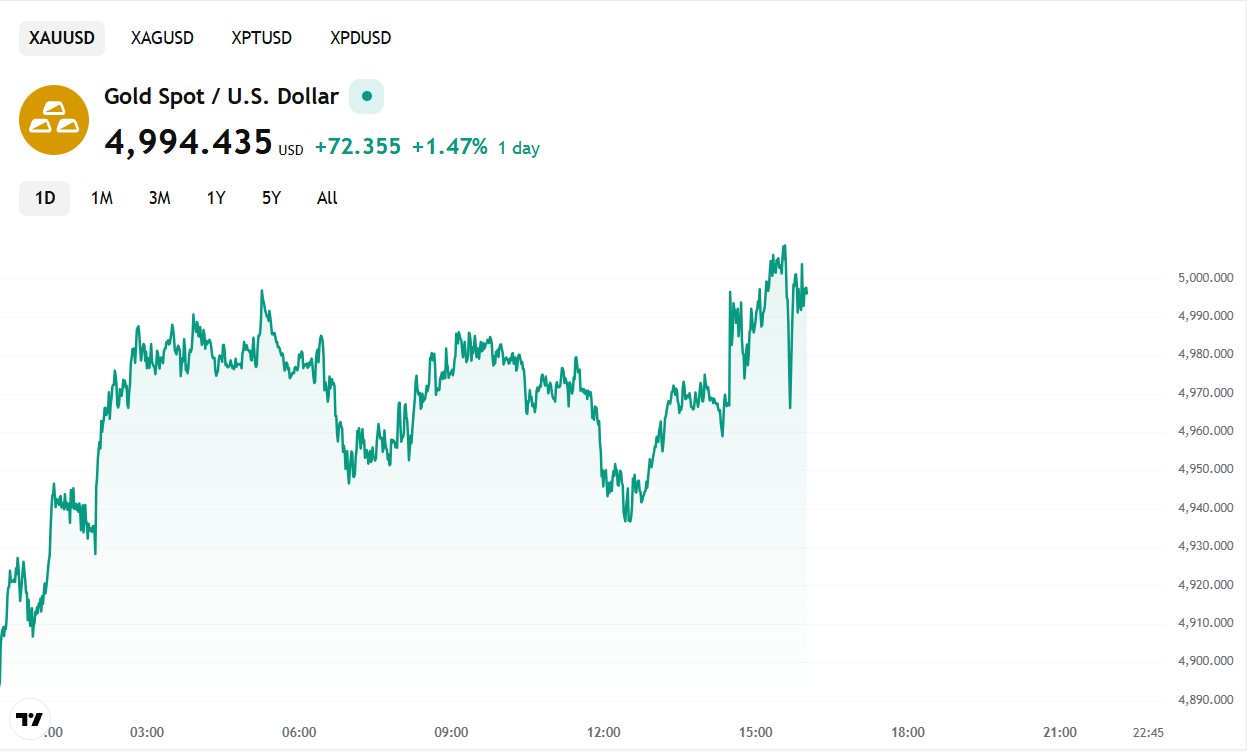Open the Gold Spot / U.S. Dollar title
This screenshot has width=1247, height=752.
coord(220,96)
